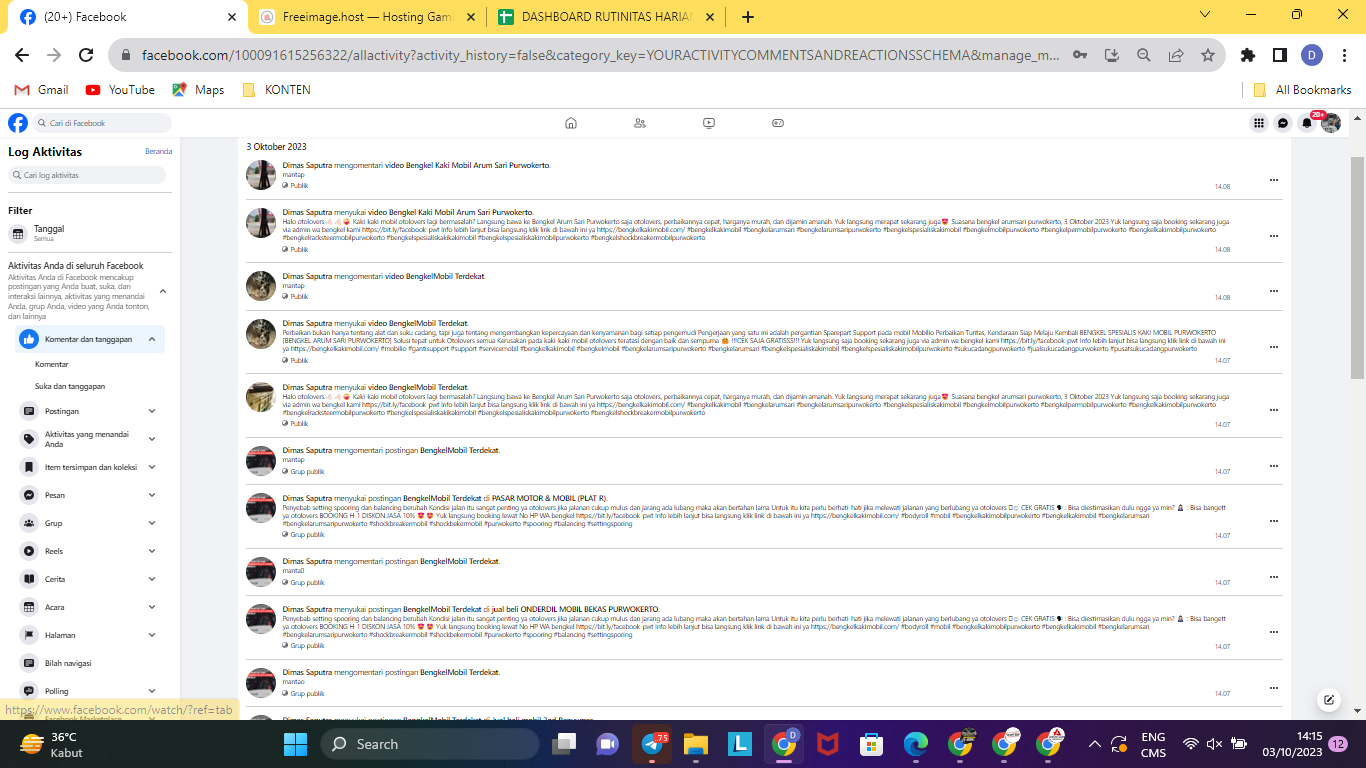The width and height of the screenshot is (1366, 768).
Task: Open the Windows Start menu
Action: click(x=296, y=744)
